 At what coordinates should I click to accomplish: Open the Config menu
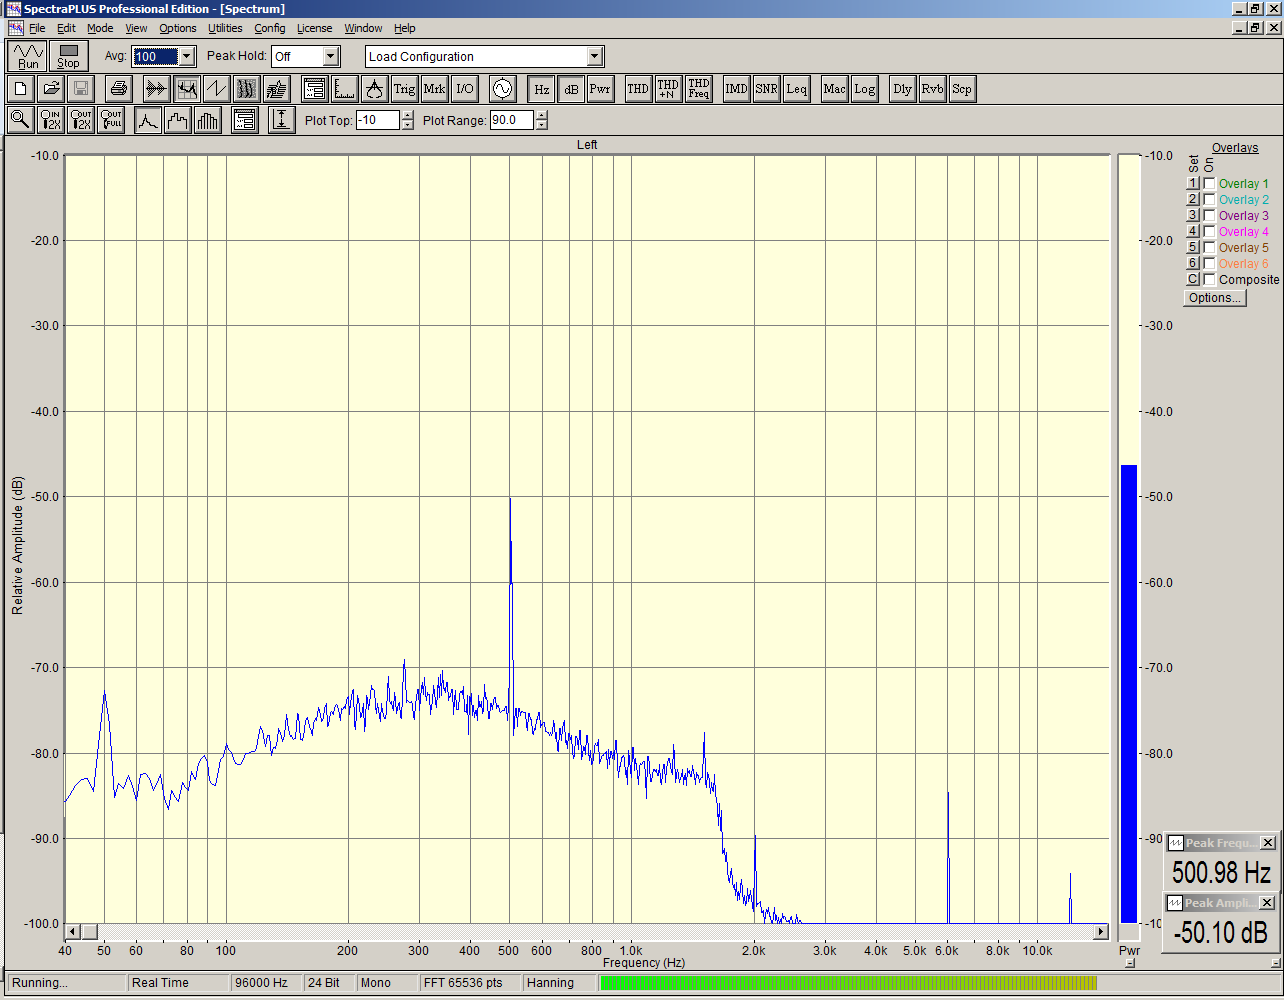click(269, 28)
